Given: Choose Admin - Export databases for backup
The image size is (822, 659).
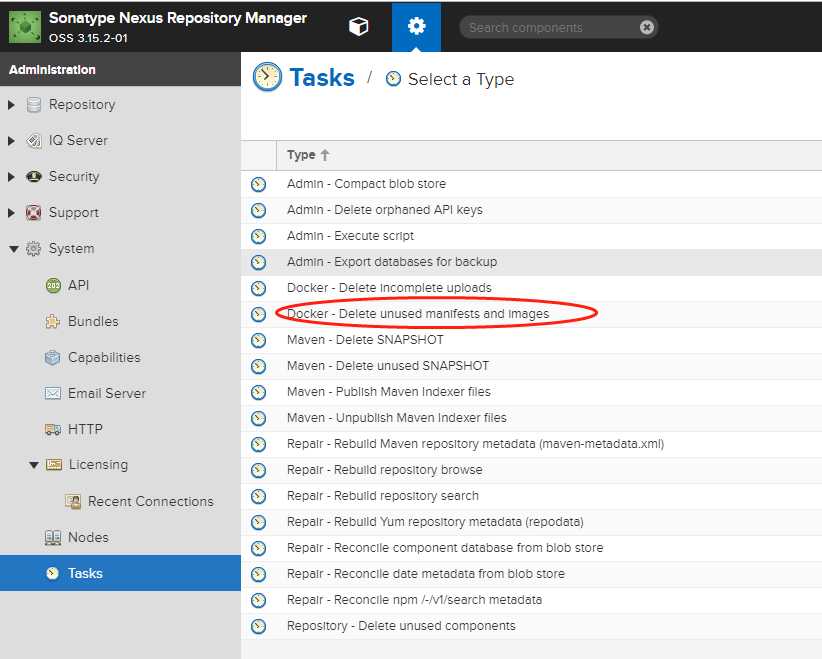Looking at the screenshot, I should tap(391, 262).
